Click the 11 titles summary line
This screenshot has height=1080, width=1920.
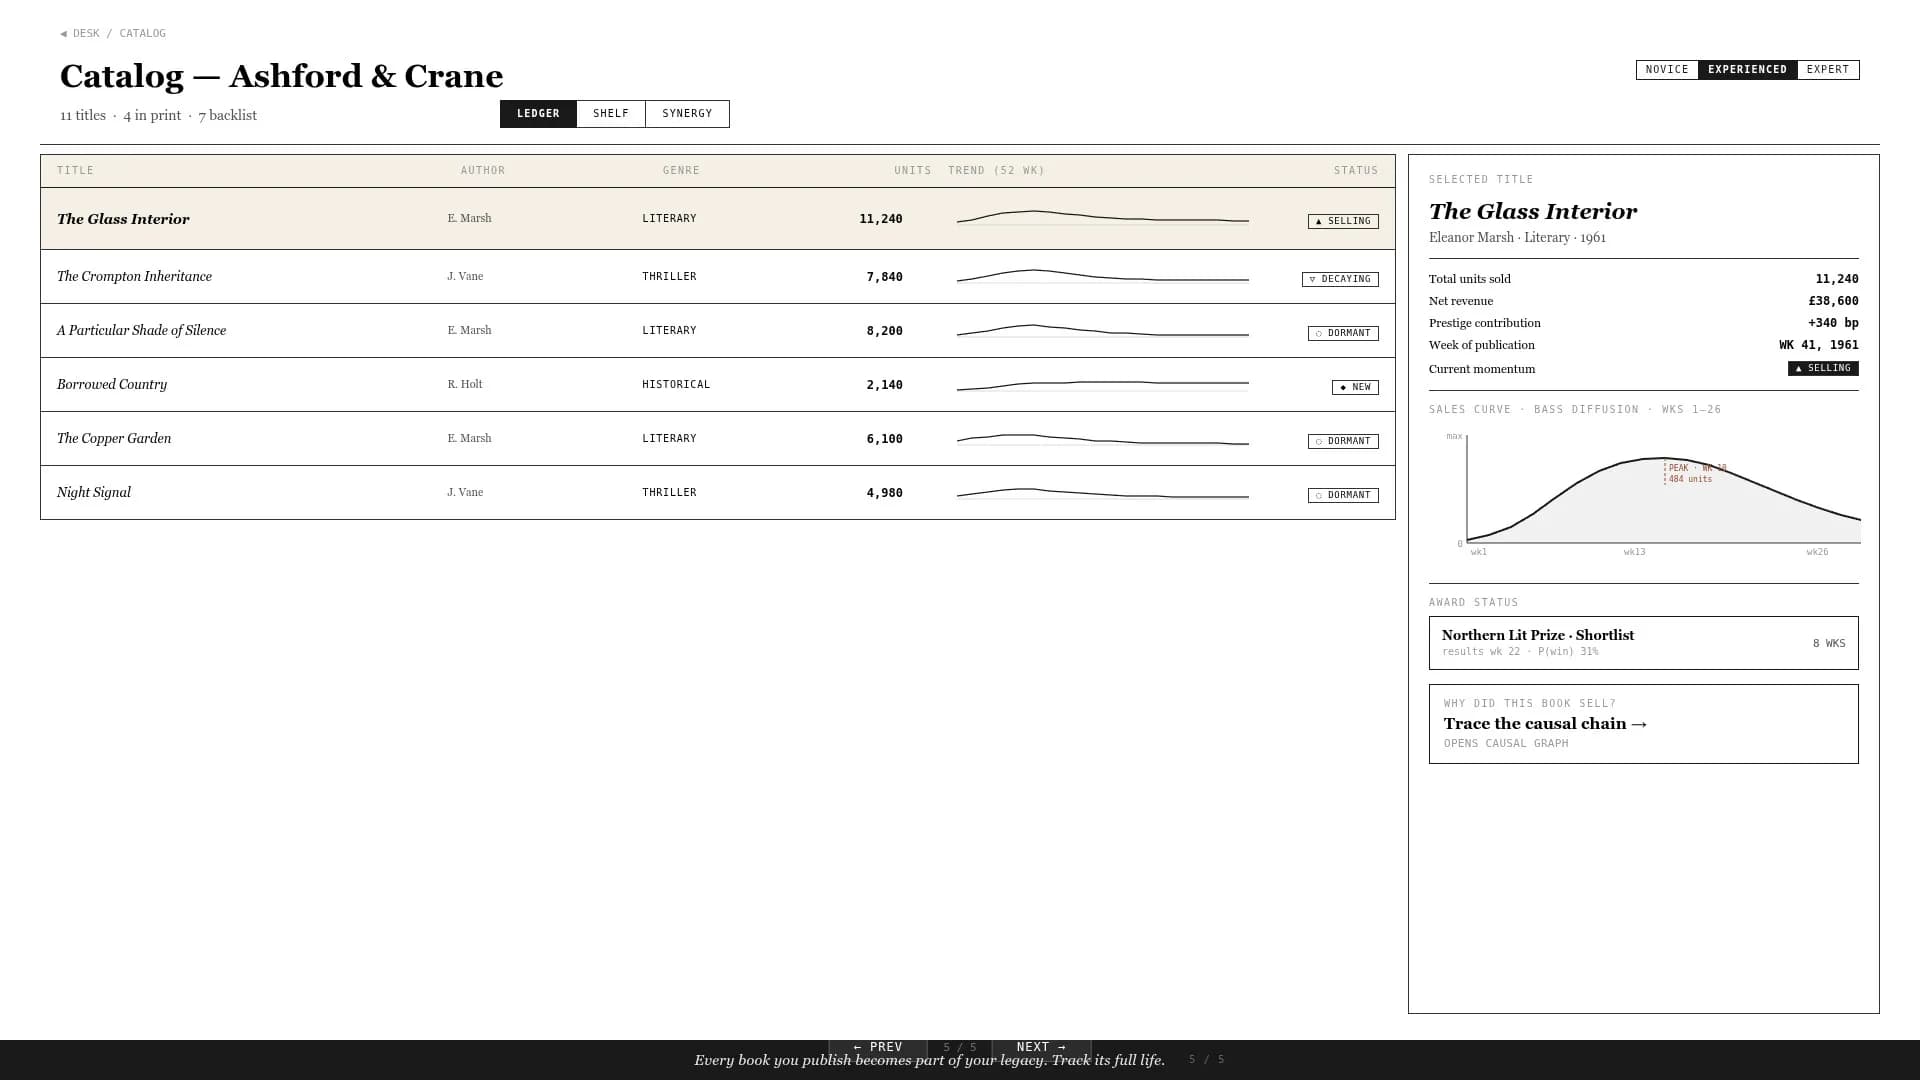(158, 116)
